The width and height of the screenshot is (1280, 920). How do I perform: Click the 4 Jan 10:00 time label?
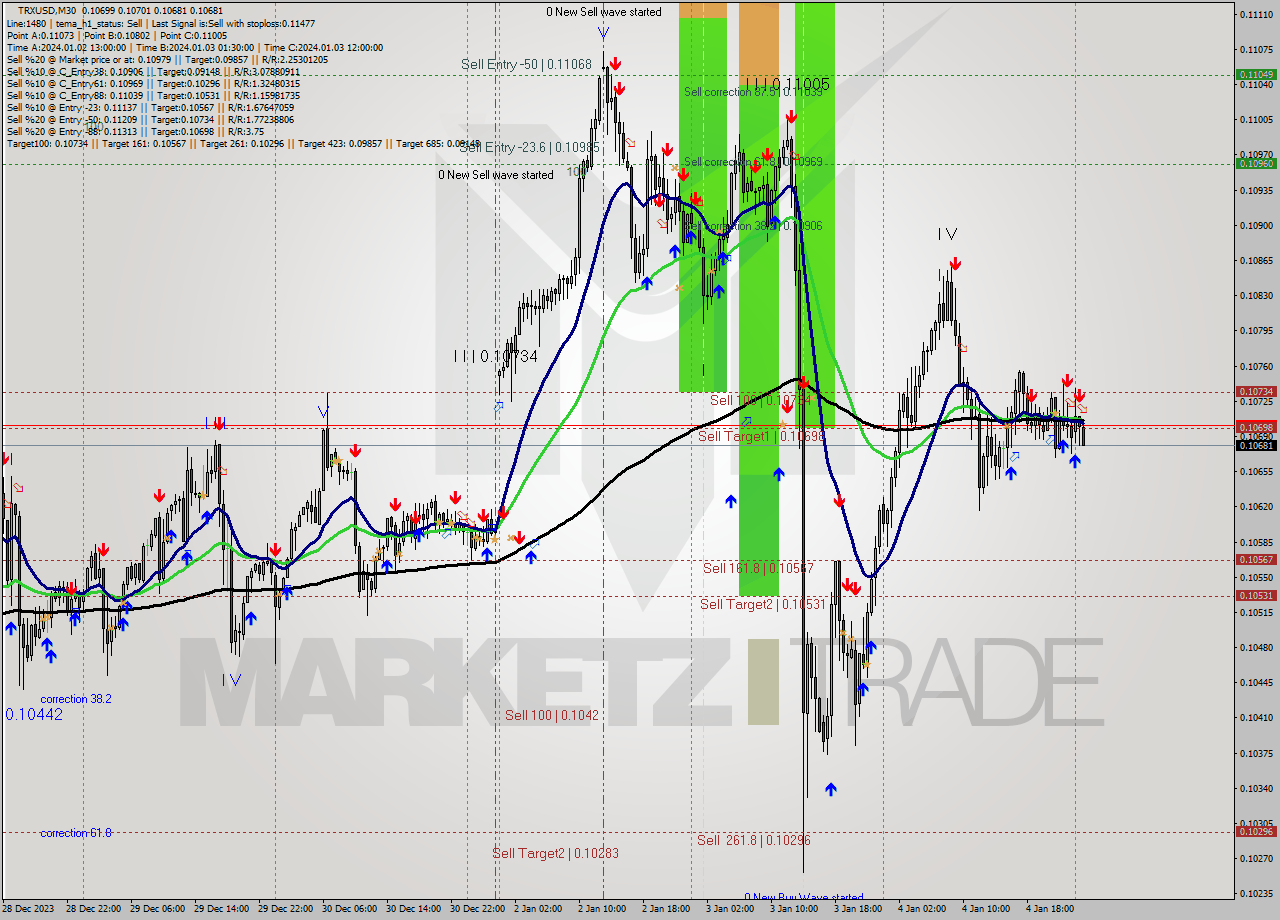(x=986, y=909)
